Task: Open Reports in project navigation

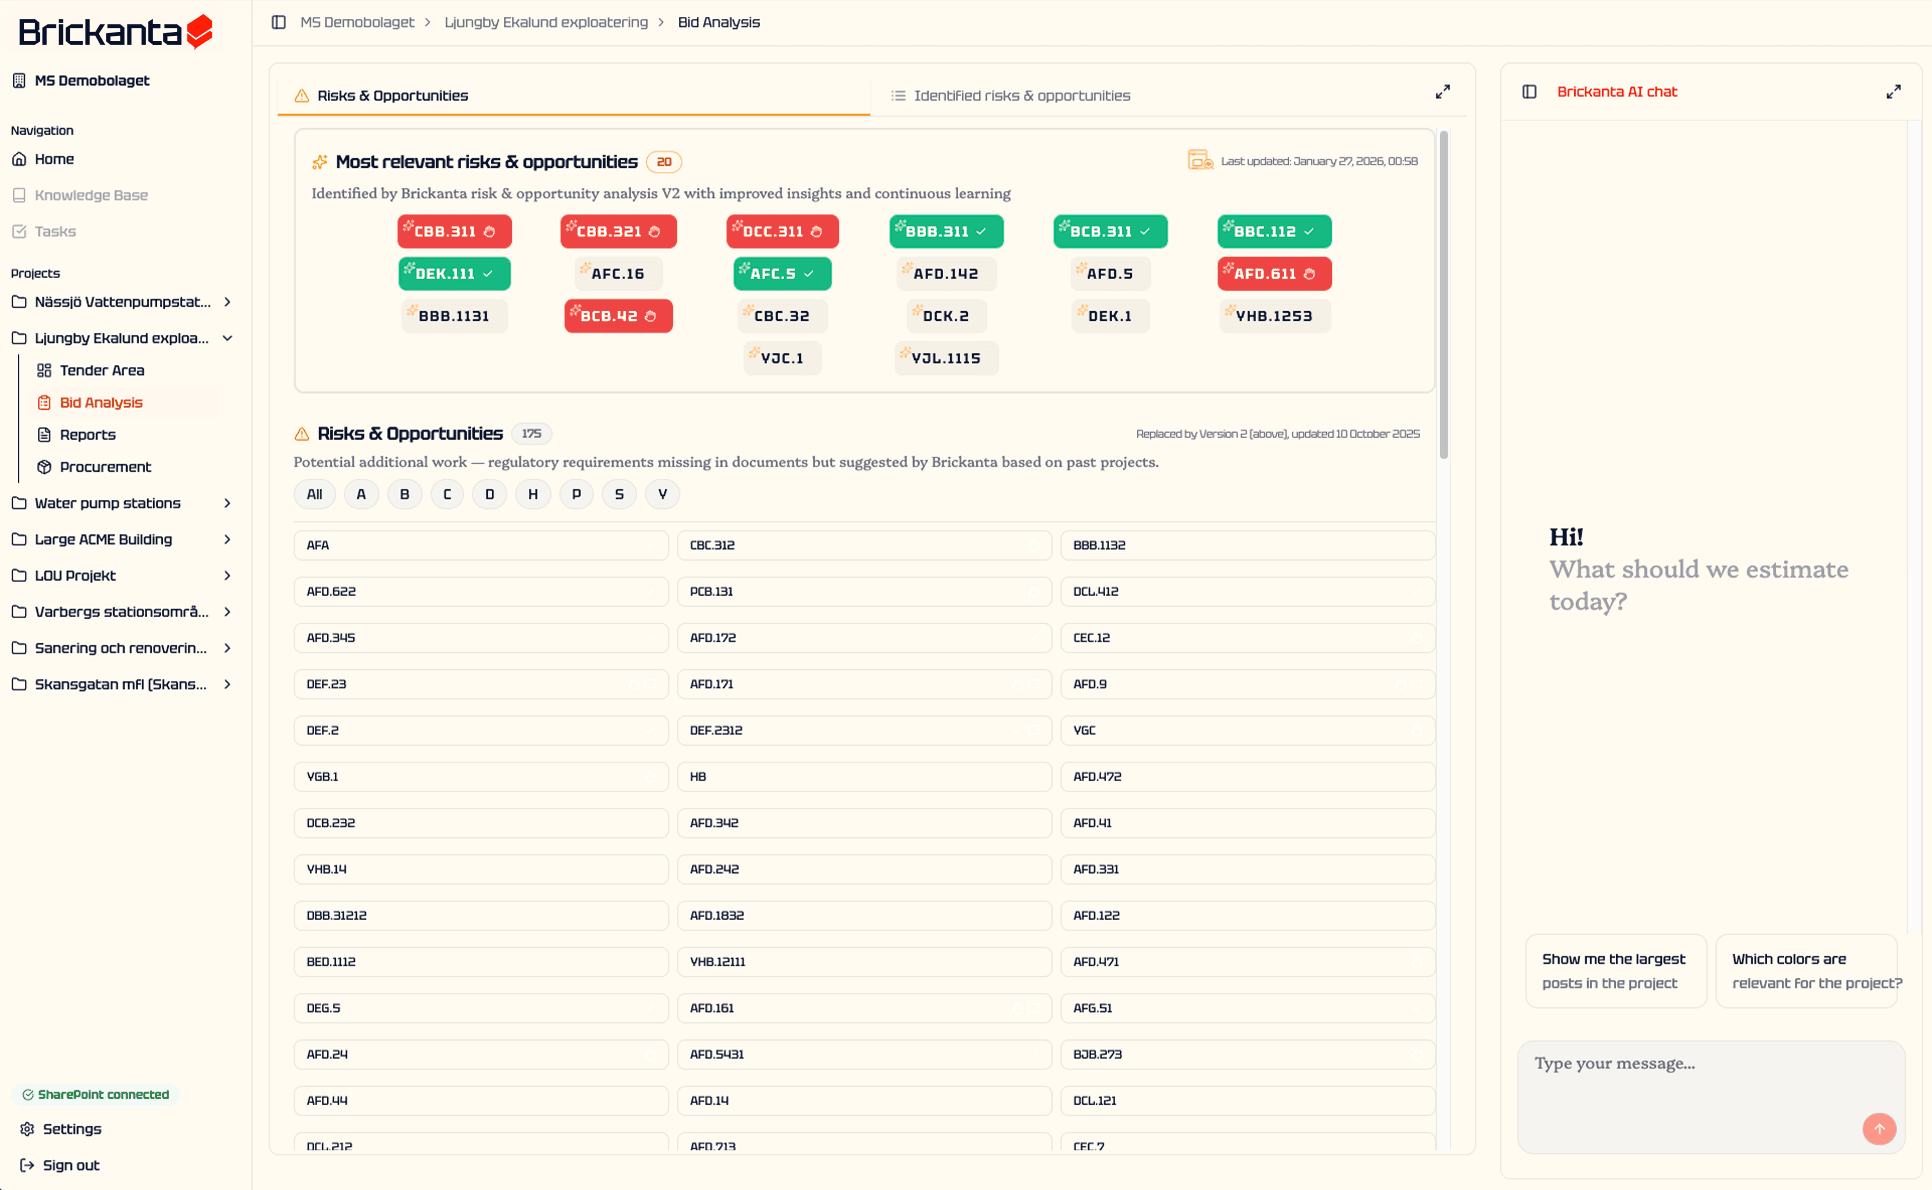Action: point(87,435)
